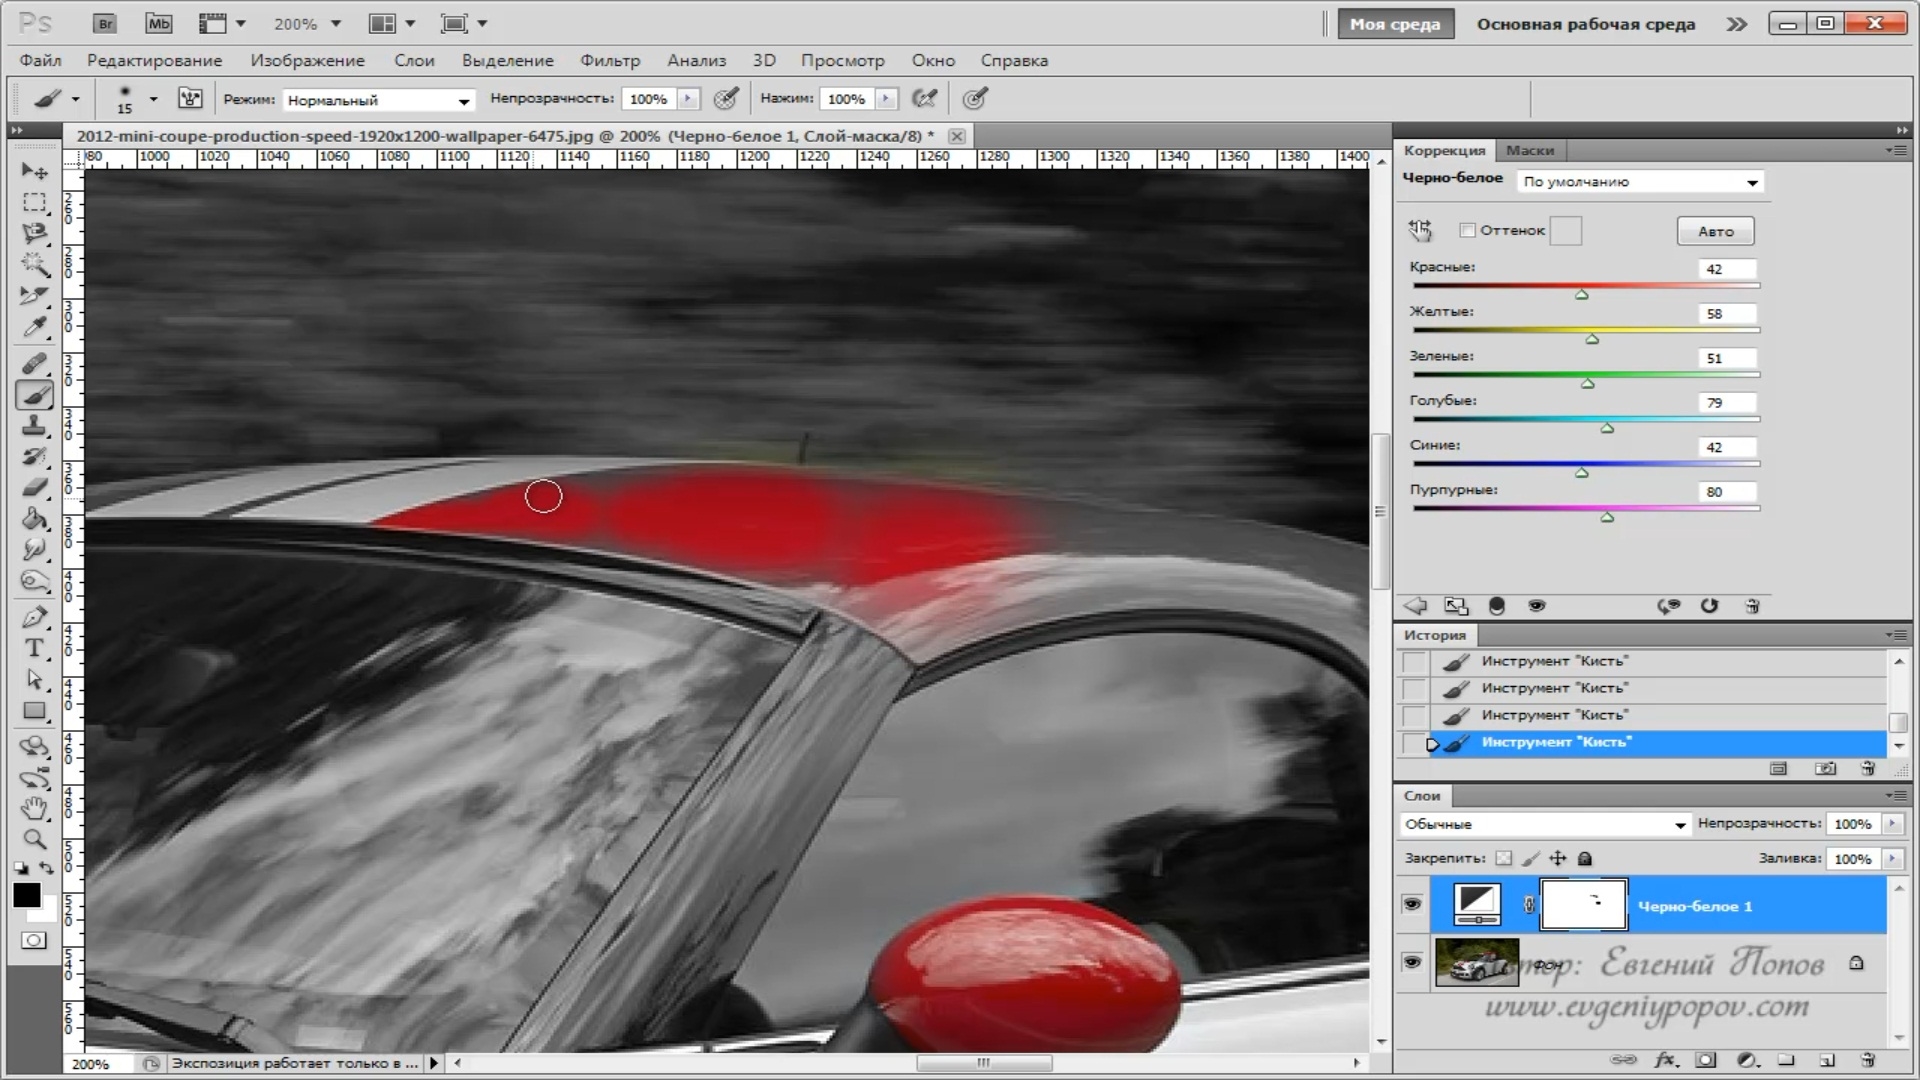Image resolution: width=1920 pixels, height=1080 pixels.
Task: Switch to the Маски tab
Action: (1529, 150)
